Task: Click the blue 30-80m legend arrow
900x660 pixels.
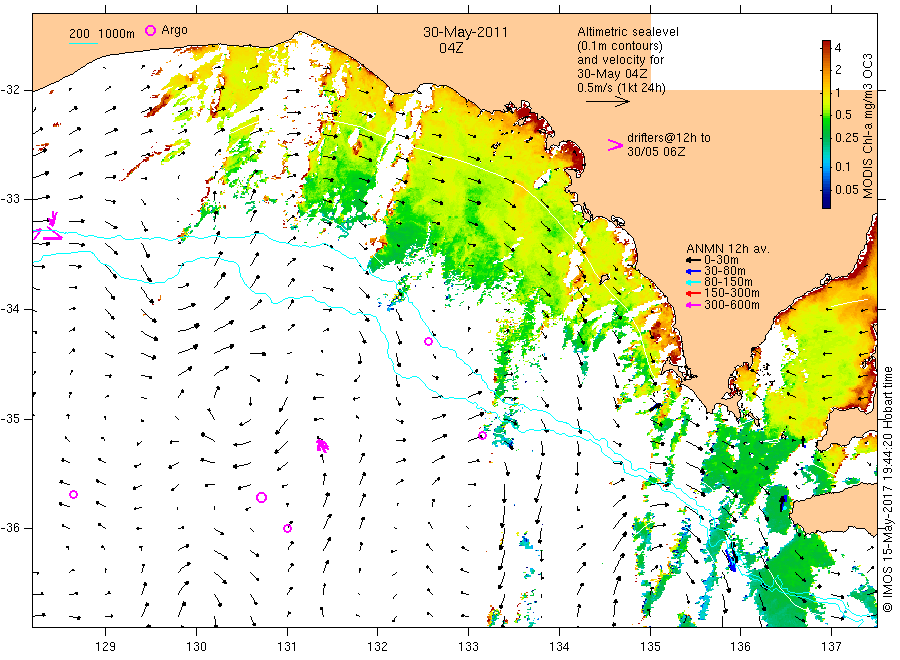Action: click(694, 271)
